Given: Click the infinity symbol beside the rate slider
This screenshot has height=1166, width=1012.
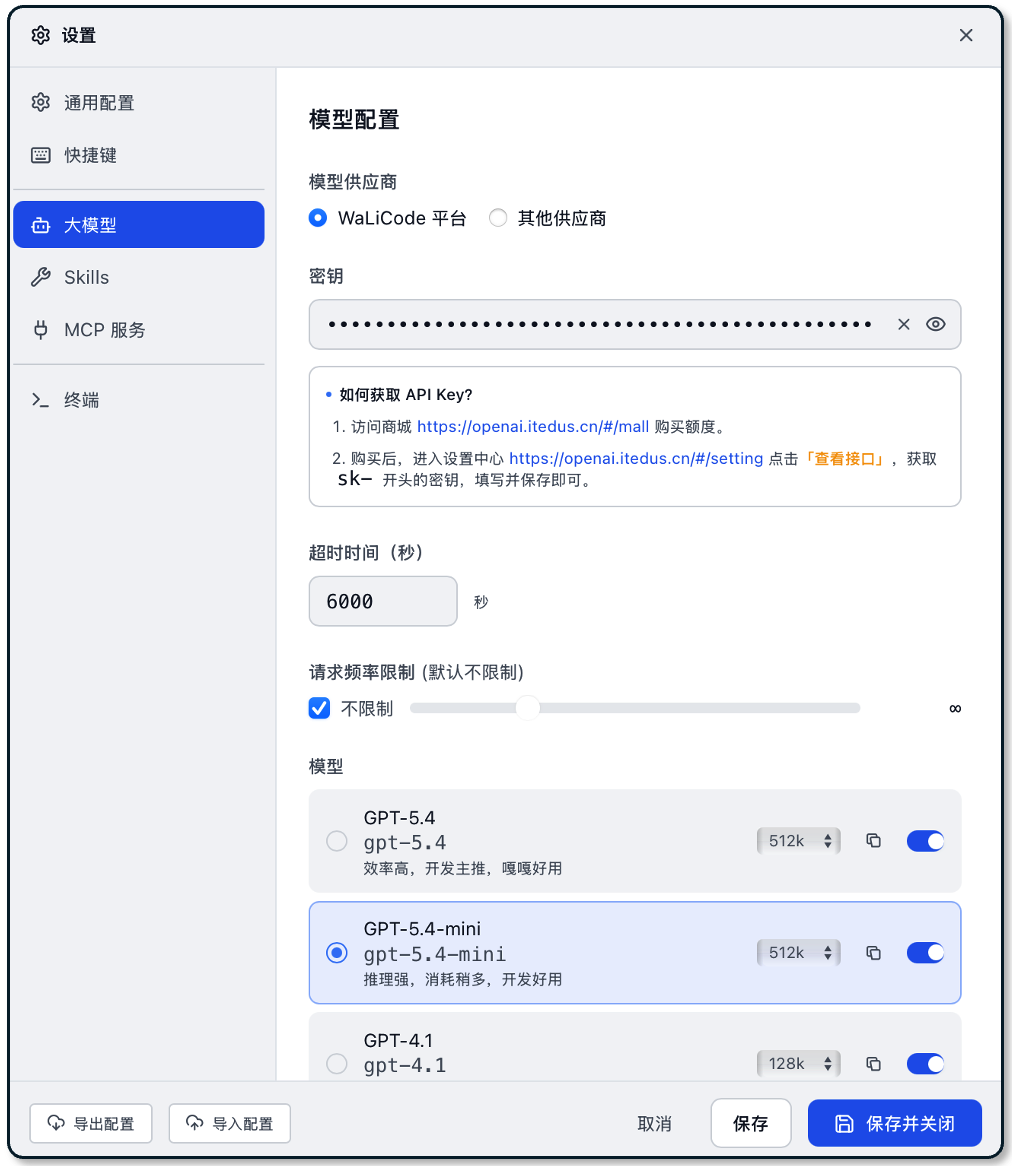Looking at the screenshot, I should point(955,708).
